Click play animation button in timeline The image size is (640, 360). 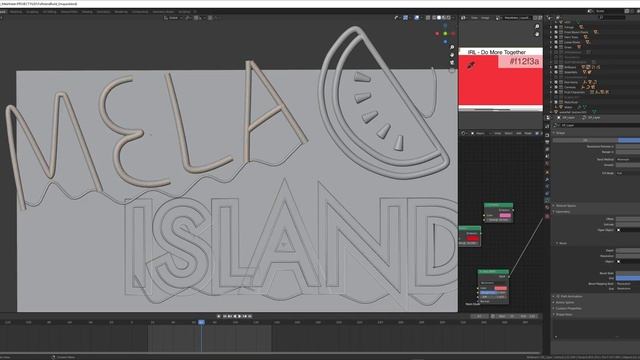coord(239,316)
